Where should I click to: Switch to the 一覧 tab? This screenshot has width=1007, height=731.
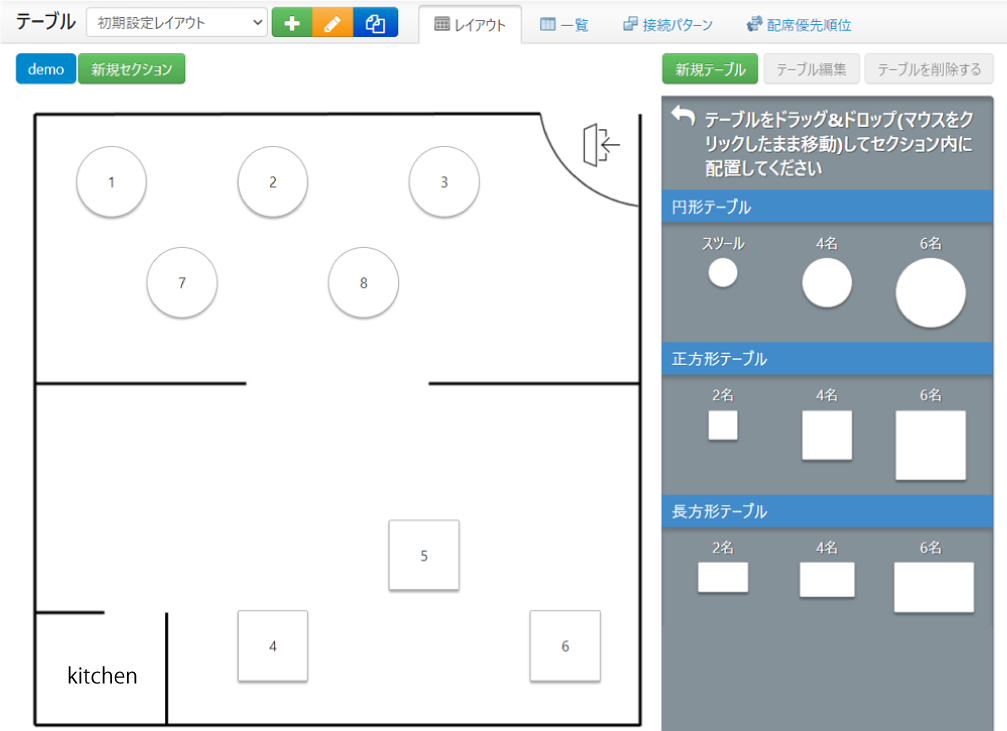pyautogui.click(x=564, y=25)
